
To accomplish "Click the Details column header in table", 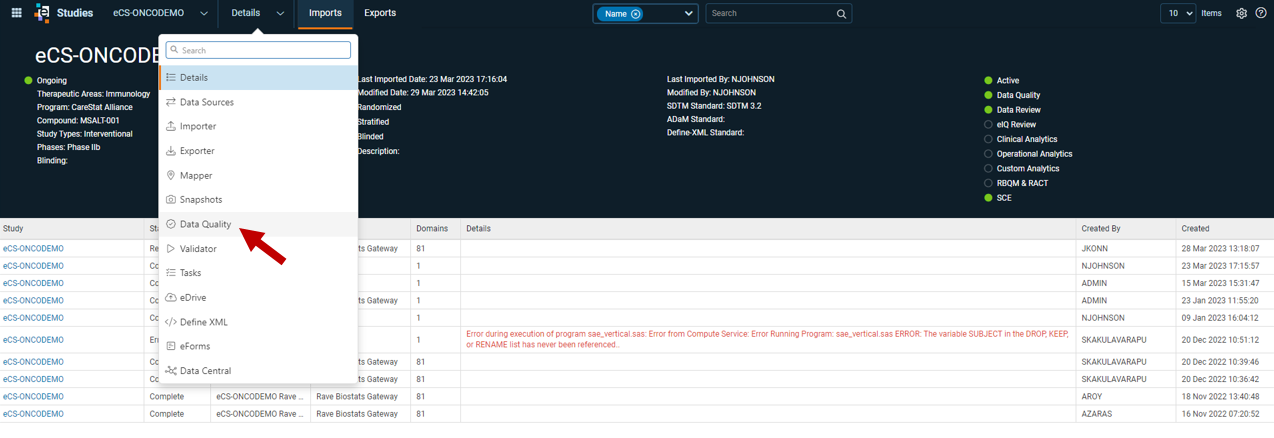I will pyautogui.click(x=478, y=229).
